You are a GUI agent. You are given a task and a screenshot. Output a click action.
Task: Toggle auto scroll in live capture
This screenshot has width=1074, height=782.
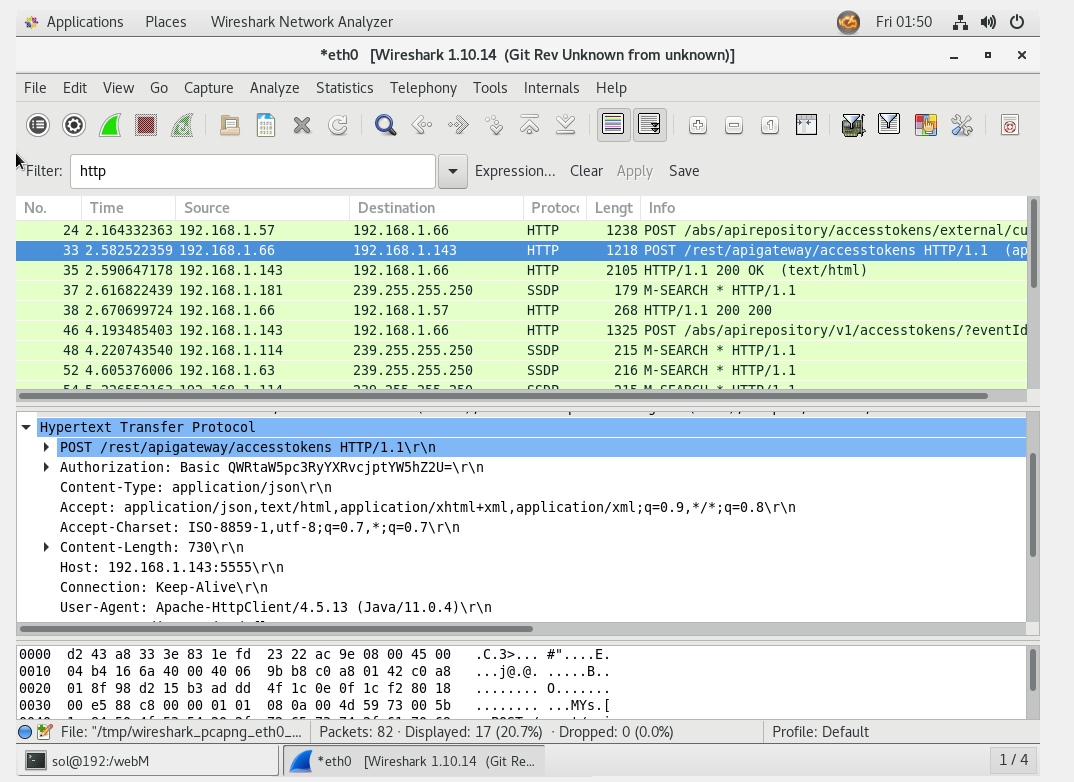click(649, 125)
